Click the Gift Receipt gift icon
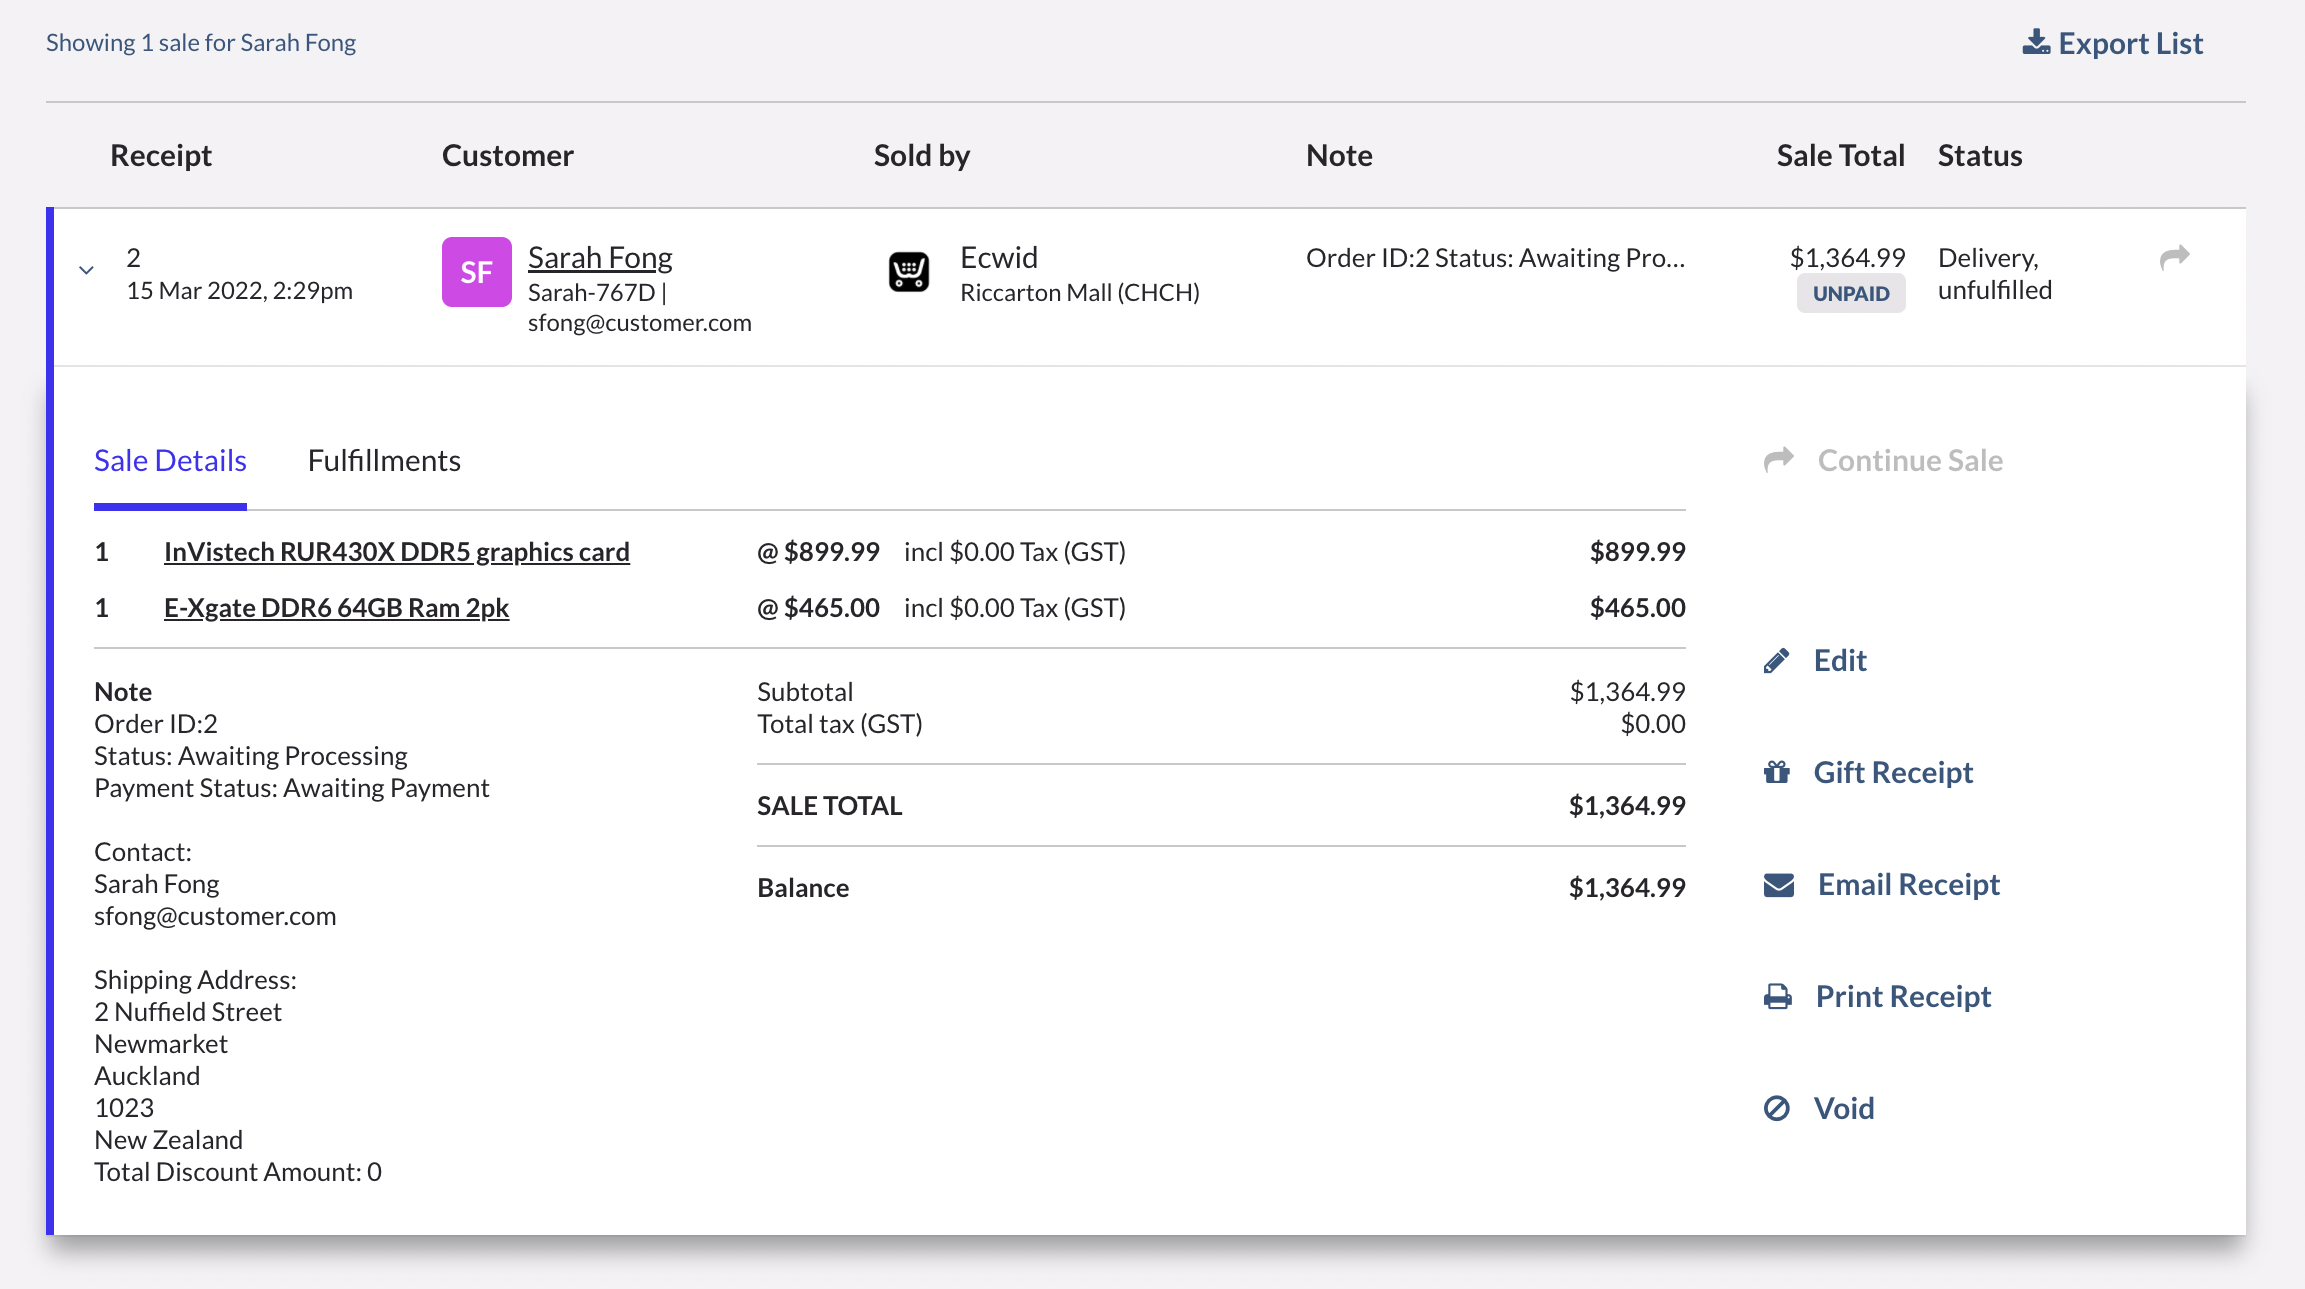Image resolution: width=2305 pixels, height=1289 pixels. 1777,772
